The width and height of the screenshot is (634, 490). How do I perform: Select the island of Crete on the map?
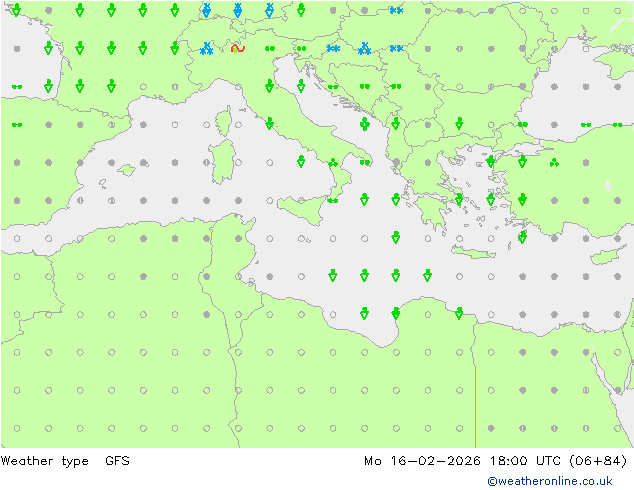pyautogui.click(x=473, y=252)
